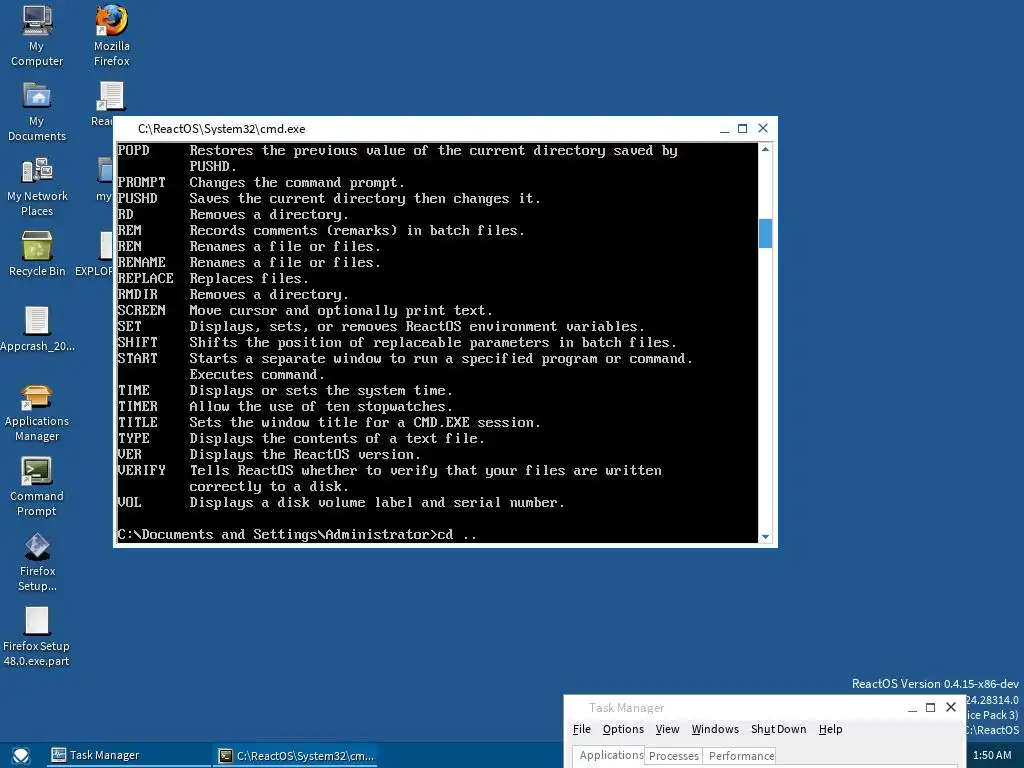Click the REPLACE command help line
The image size is (1024, 768).
tap(213, 279)
